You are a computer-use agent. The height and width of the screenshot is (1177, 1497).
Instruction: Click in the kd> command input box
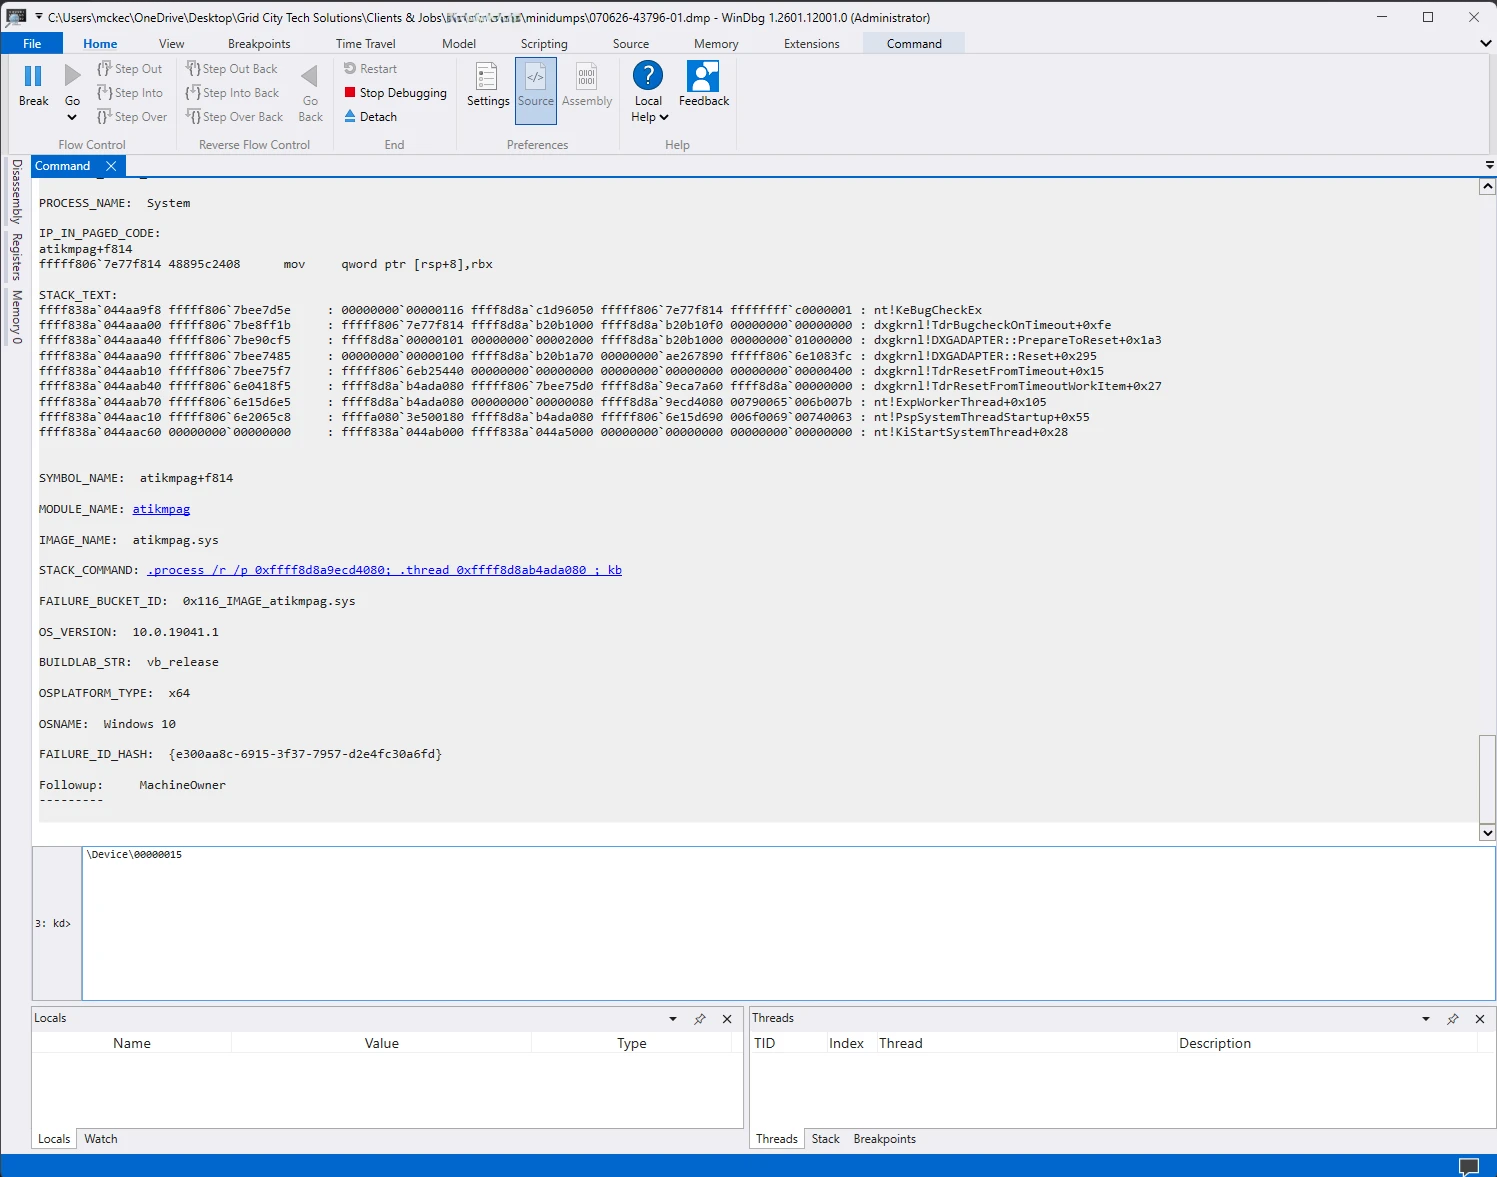pos(788,923)
